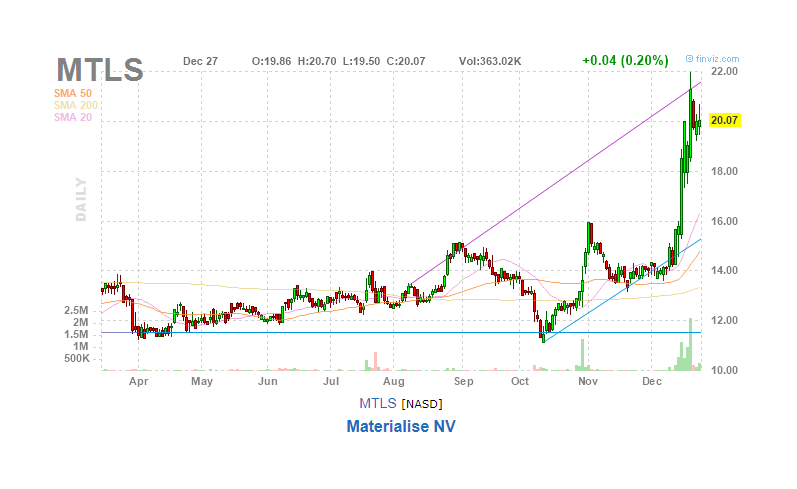Click the 18.00 price axis label
Image resolution: width=797 pixels, height=489 pixels.
coord(724,171)
